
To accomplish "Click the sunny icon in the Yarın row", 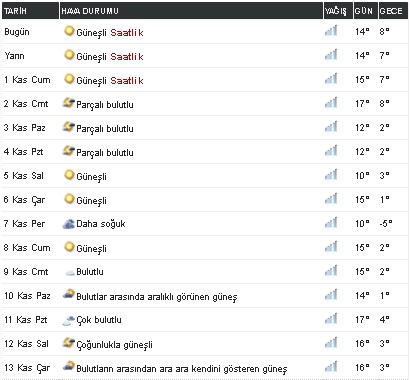I will [69, 55].
